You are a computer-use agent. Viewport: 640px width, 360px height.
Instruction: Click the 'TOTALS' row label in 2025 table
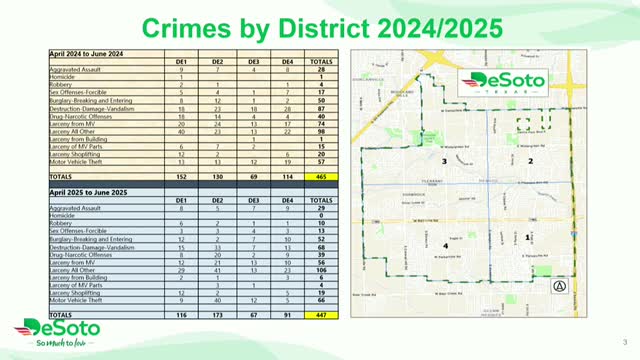tap(60, 315)
